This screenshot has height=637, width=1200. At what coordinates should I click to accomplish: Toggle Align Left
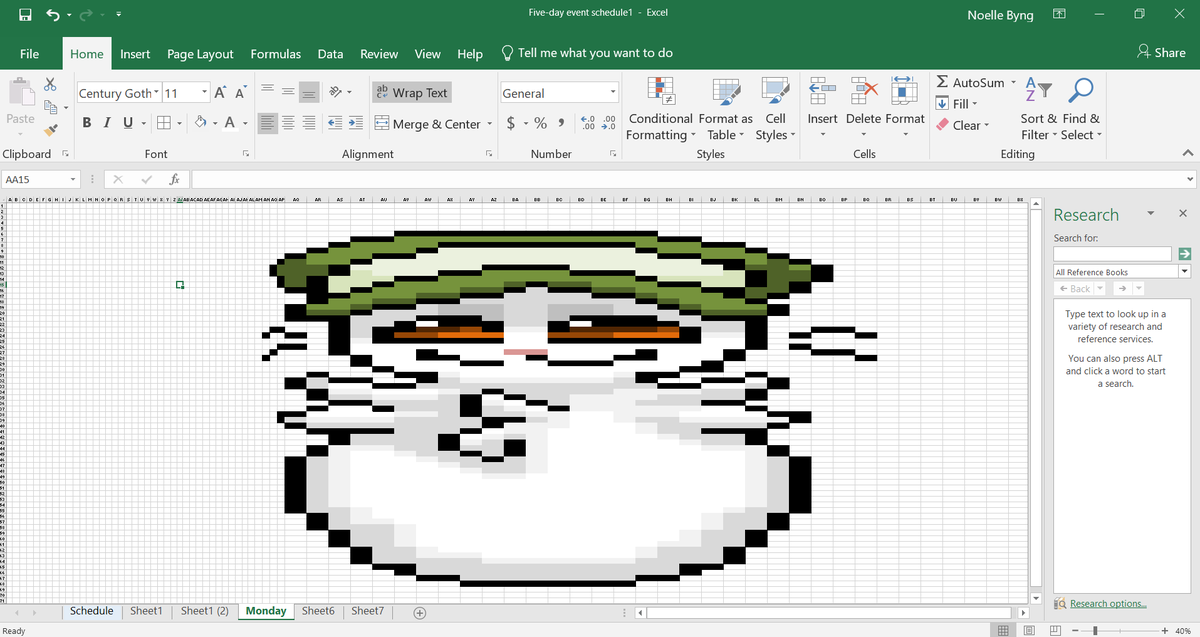coord(267,123)
